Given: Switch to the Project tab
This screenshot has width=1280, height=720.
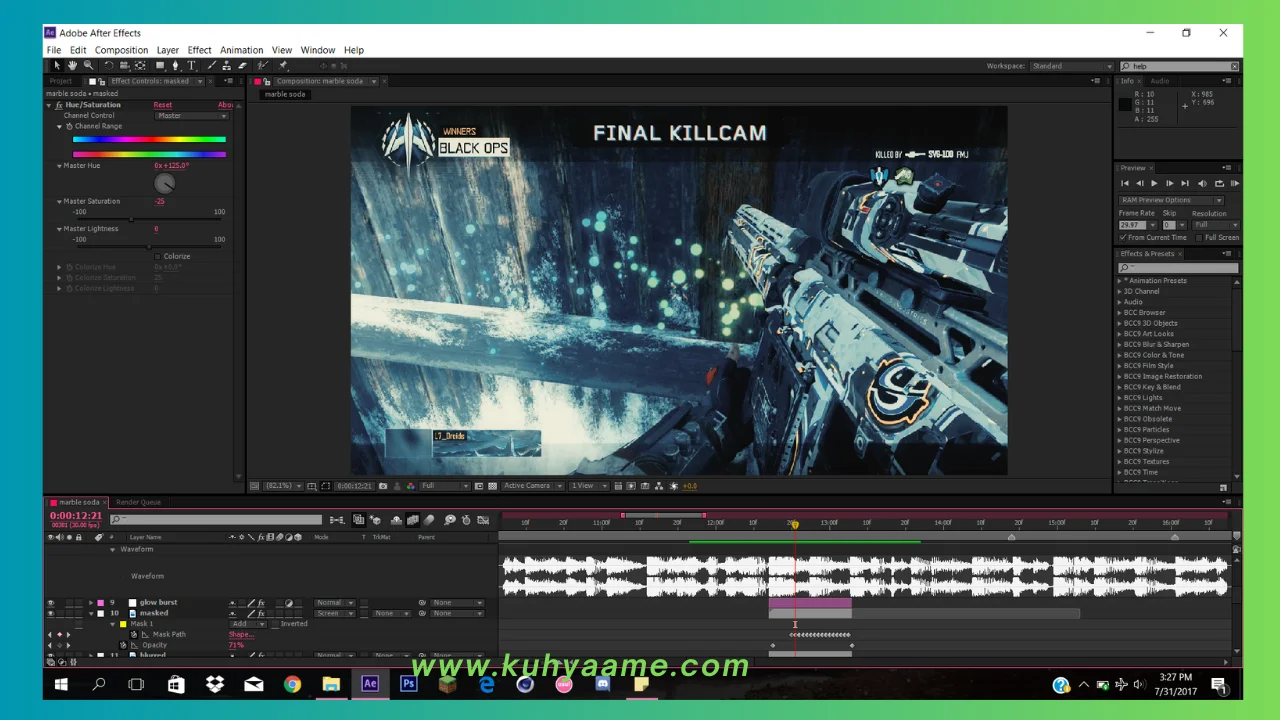Looking at the screenshot, I should 61,81.
